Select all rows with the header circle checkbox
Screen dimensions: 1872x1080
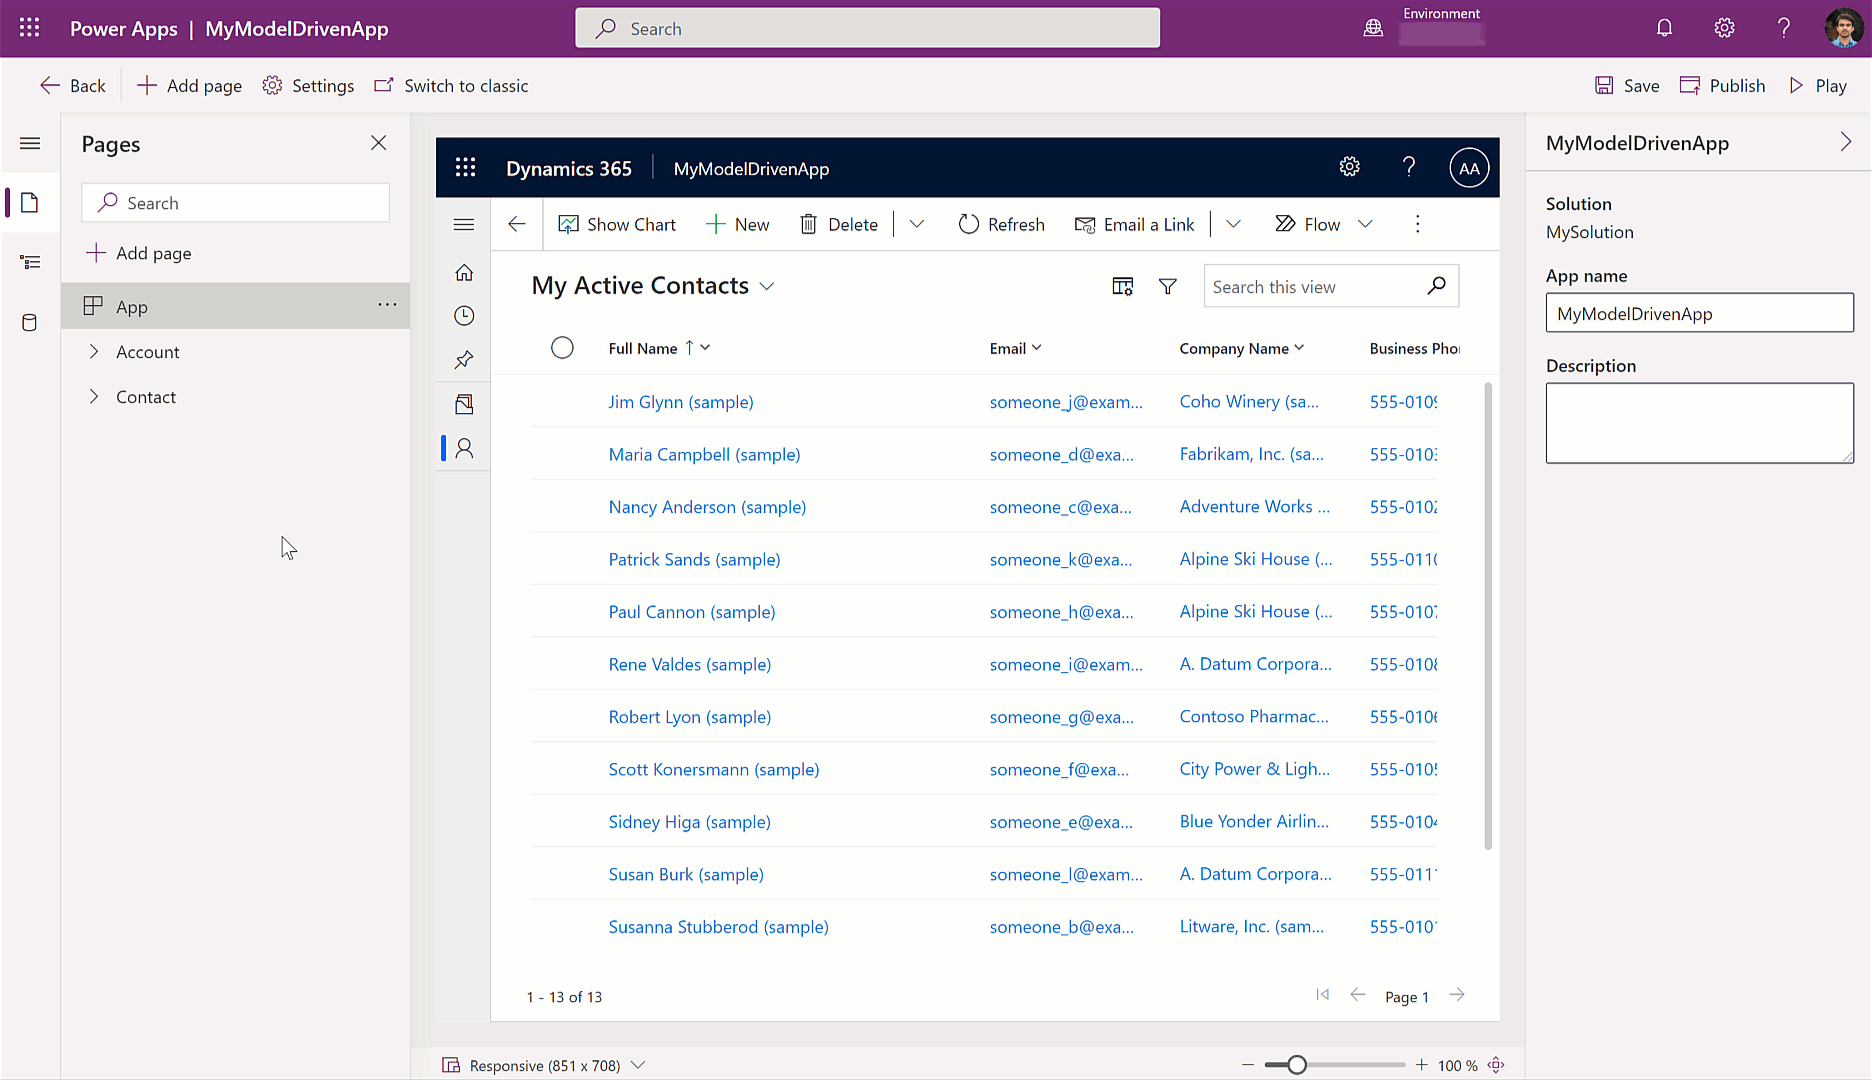[x=562, y=347]
